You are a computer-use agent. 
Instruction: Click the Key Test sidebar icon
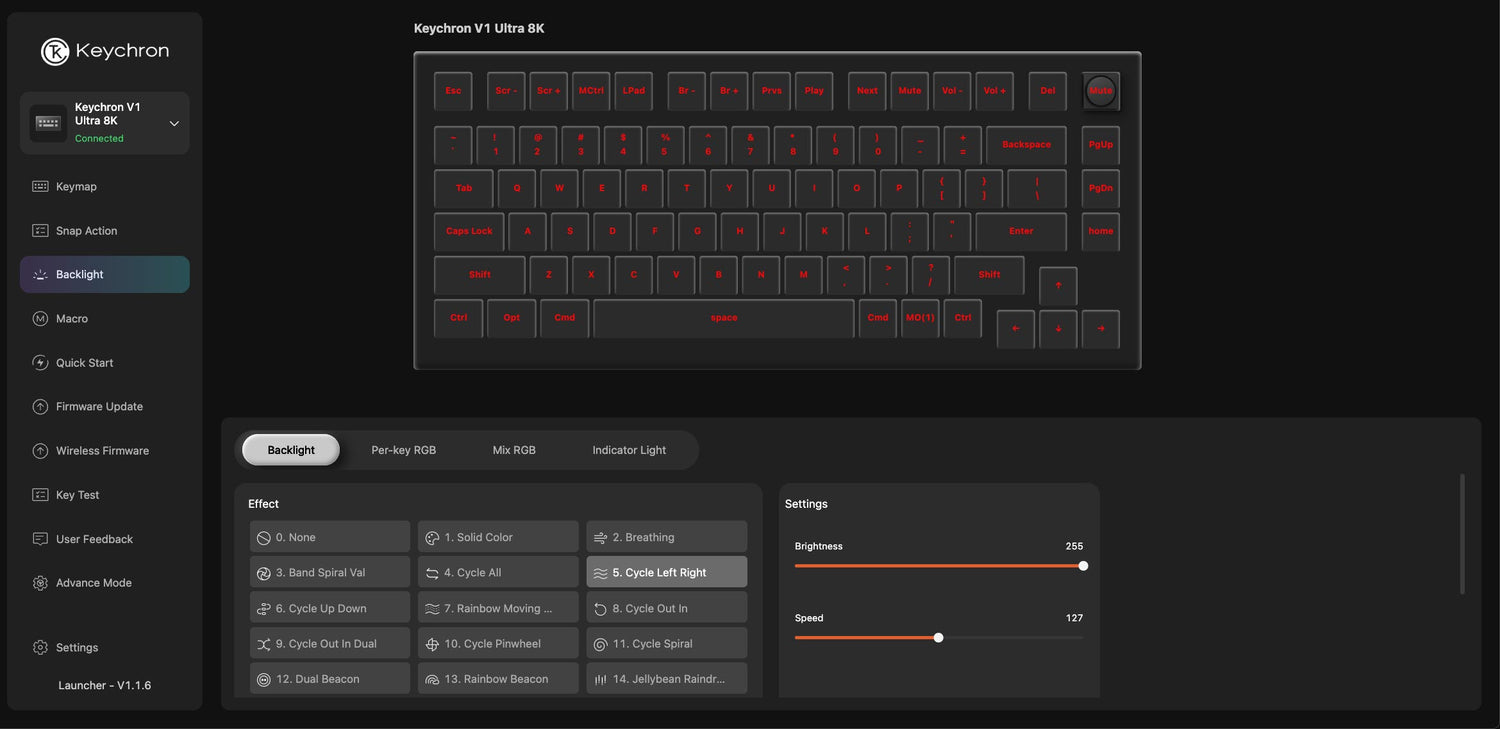click(40, 495)
